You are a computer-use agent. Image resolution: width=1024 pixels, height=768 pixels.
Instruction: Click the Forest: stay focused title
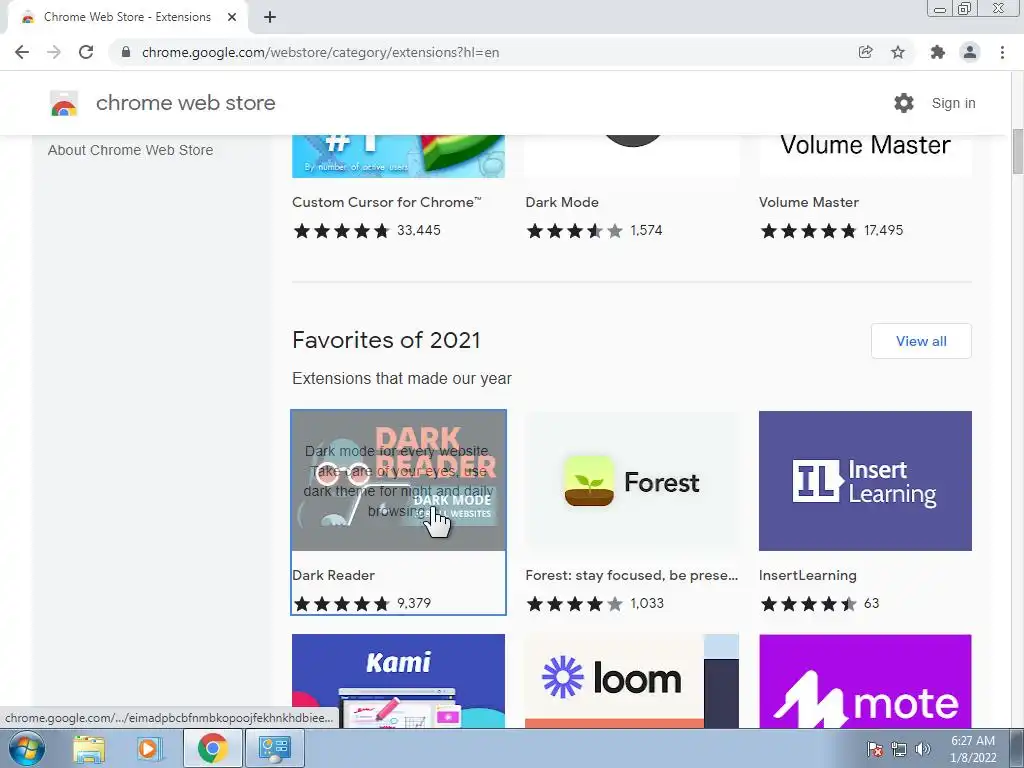(632, 575)
